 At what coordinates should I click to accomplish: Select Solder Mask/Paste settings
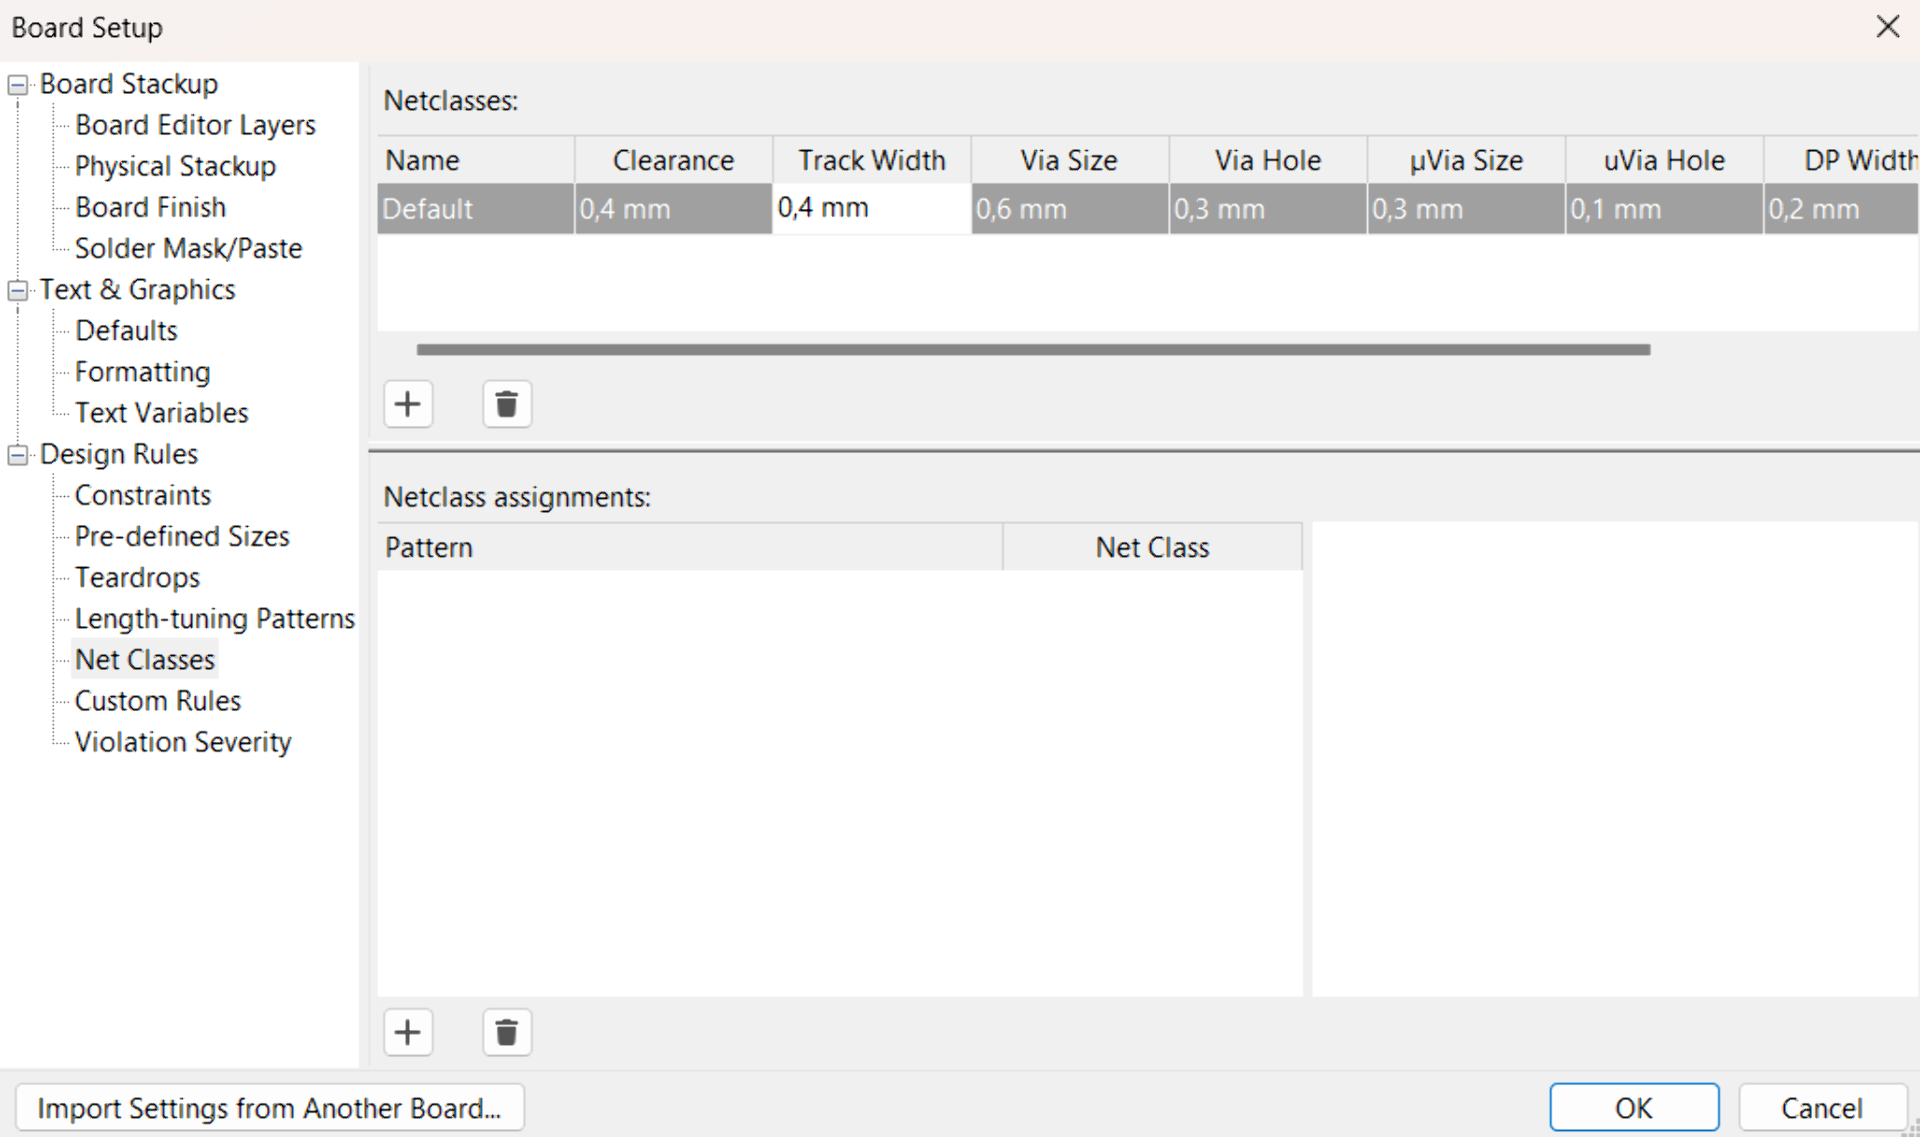coord(188,249)
